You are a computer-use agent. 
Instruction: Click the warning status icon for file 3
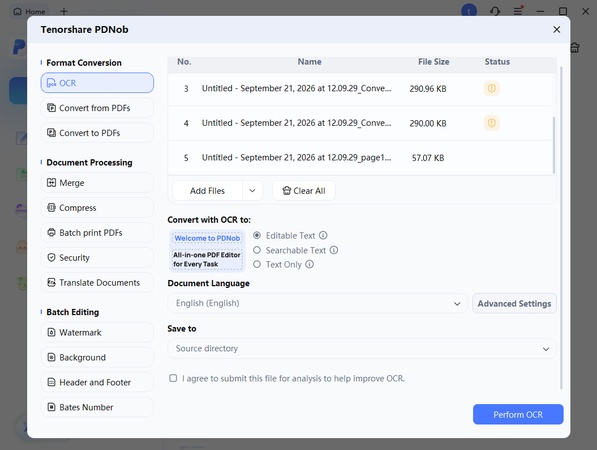click(492, 88)
